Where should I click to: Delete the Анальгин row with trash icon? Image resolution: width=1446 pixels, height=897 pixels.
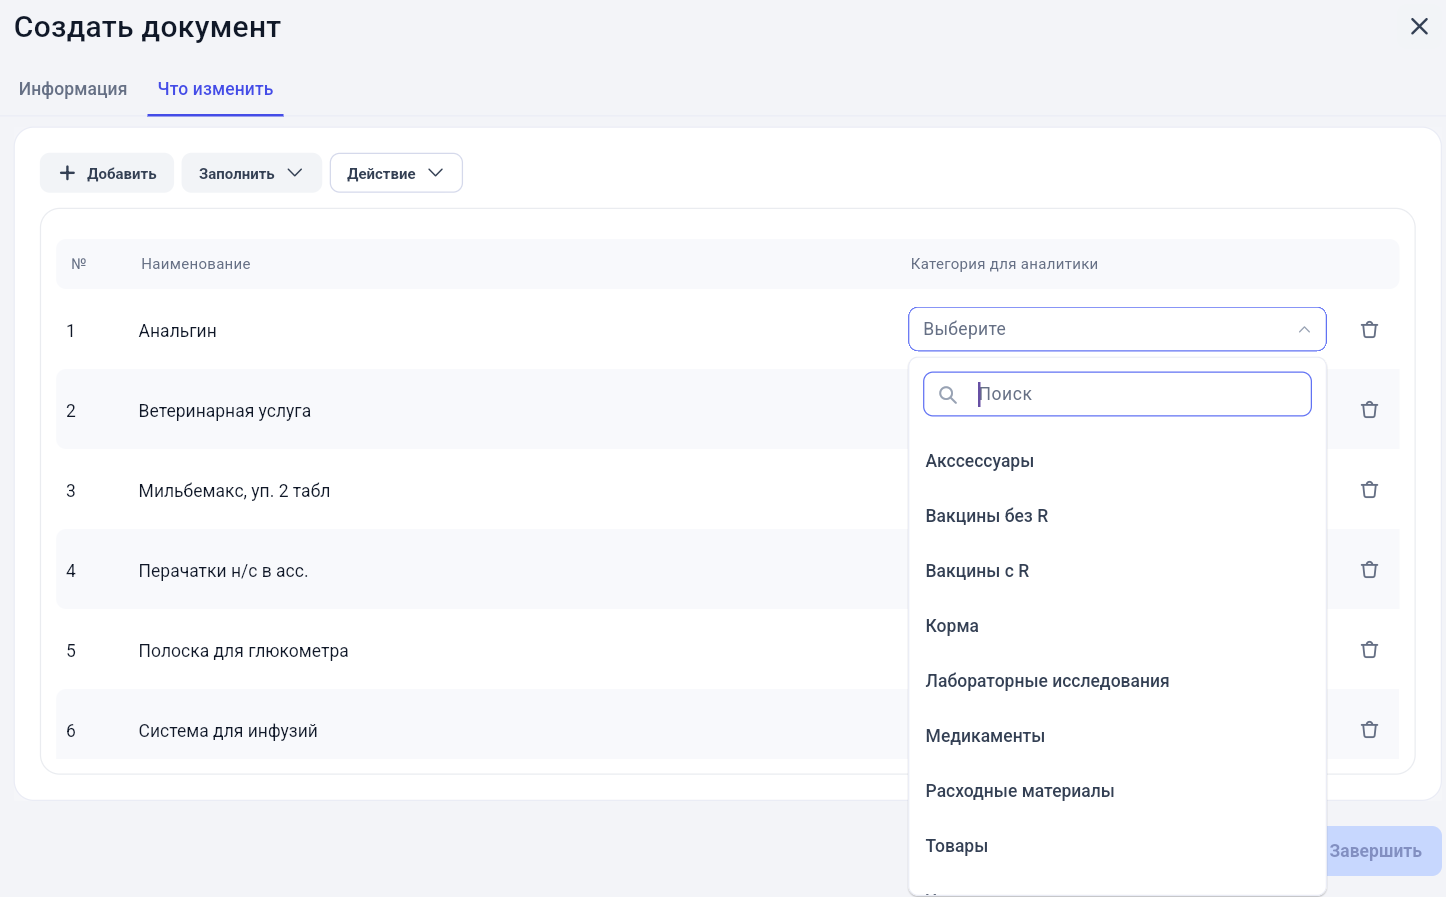[x=1369, y=329]
